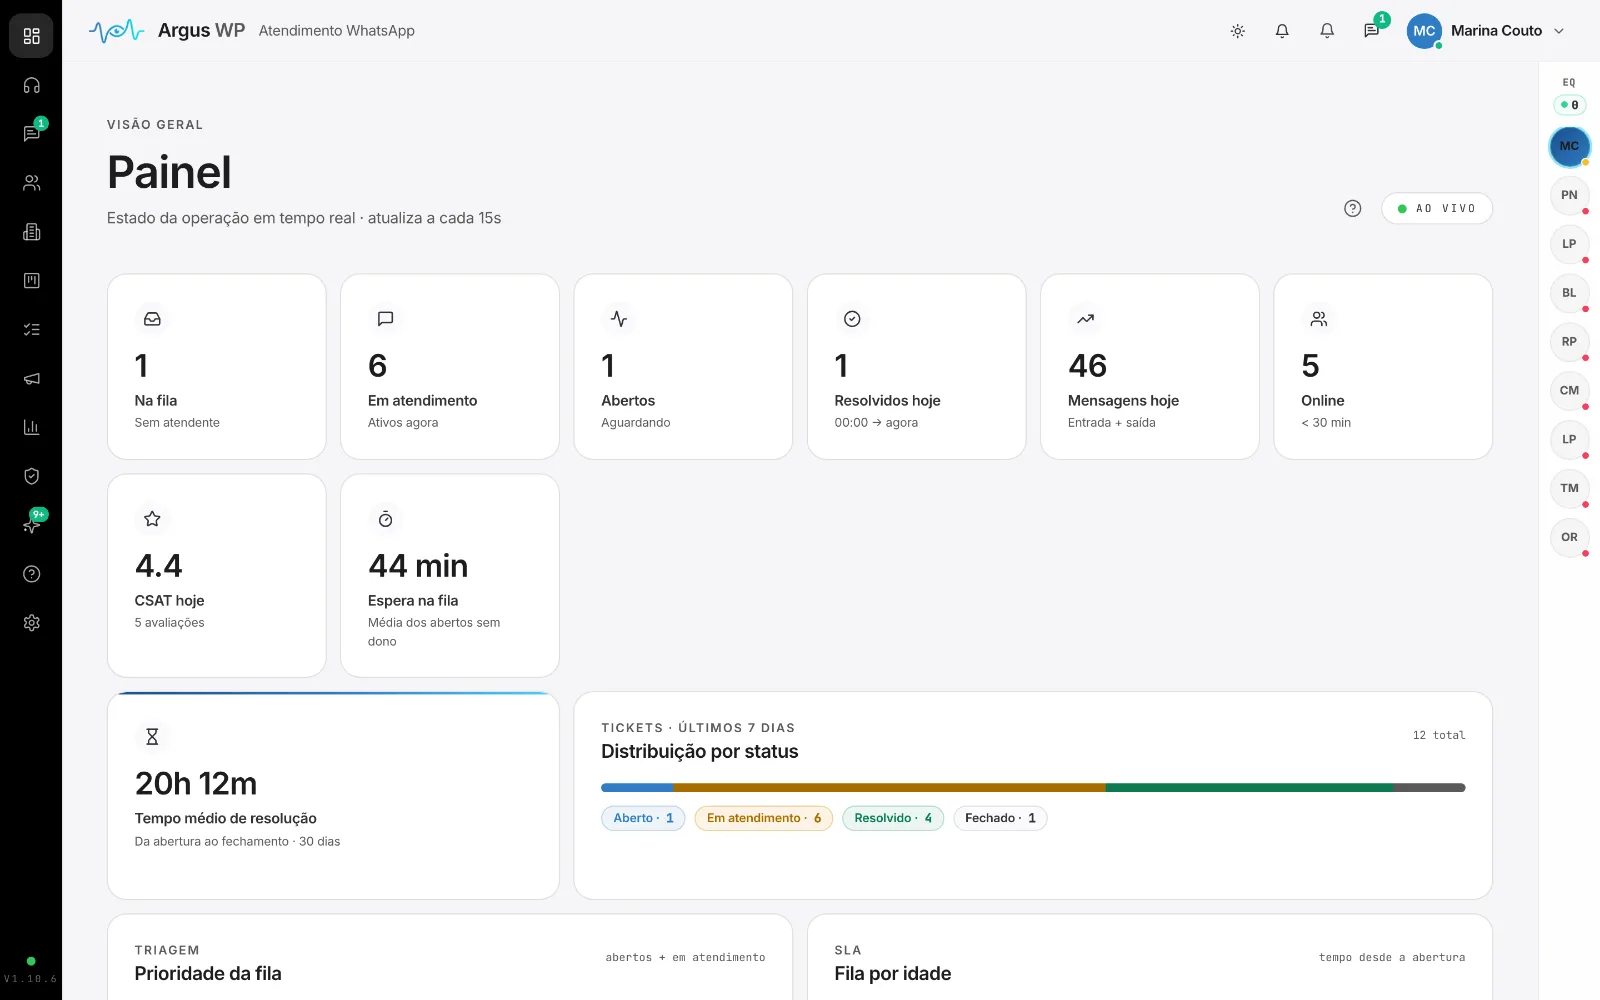Open the Espera na fila card
The height and width of the screenshot is (1000, 1600).
pyautogui.click(x=450, y=576)
